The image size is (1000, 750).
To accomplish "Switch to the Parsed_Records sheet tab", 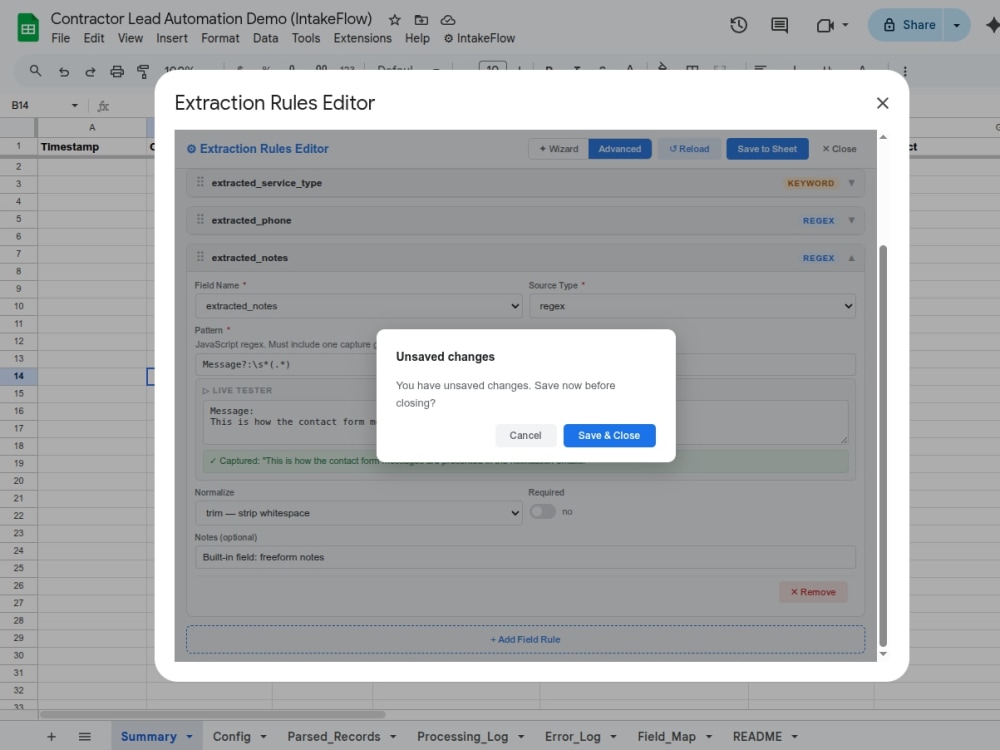I will click(x=334, y=737).
